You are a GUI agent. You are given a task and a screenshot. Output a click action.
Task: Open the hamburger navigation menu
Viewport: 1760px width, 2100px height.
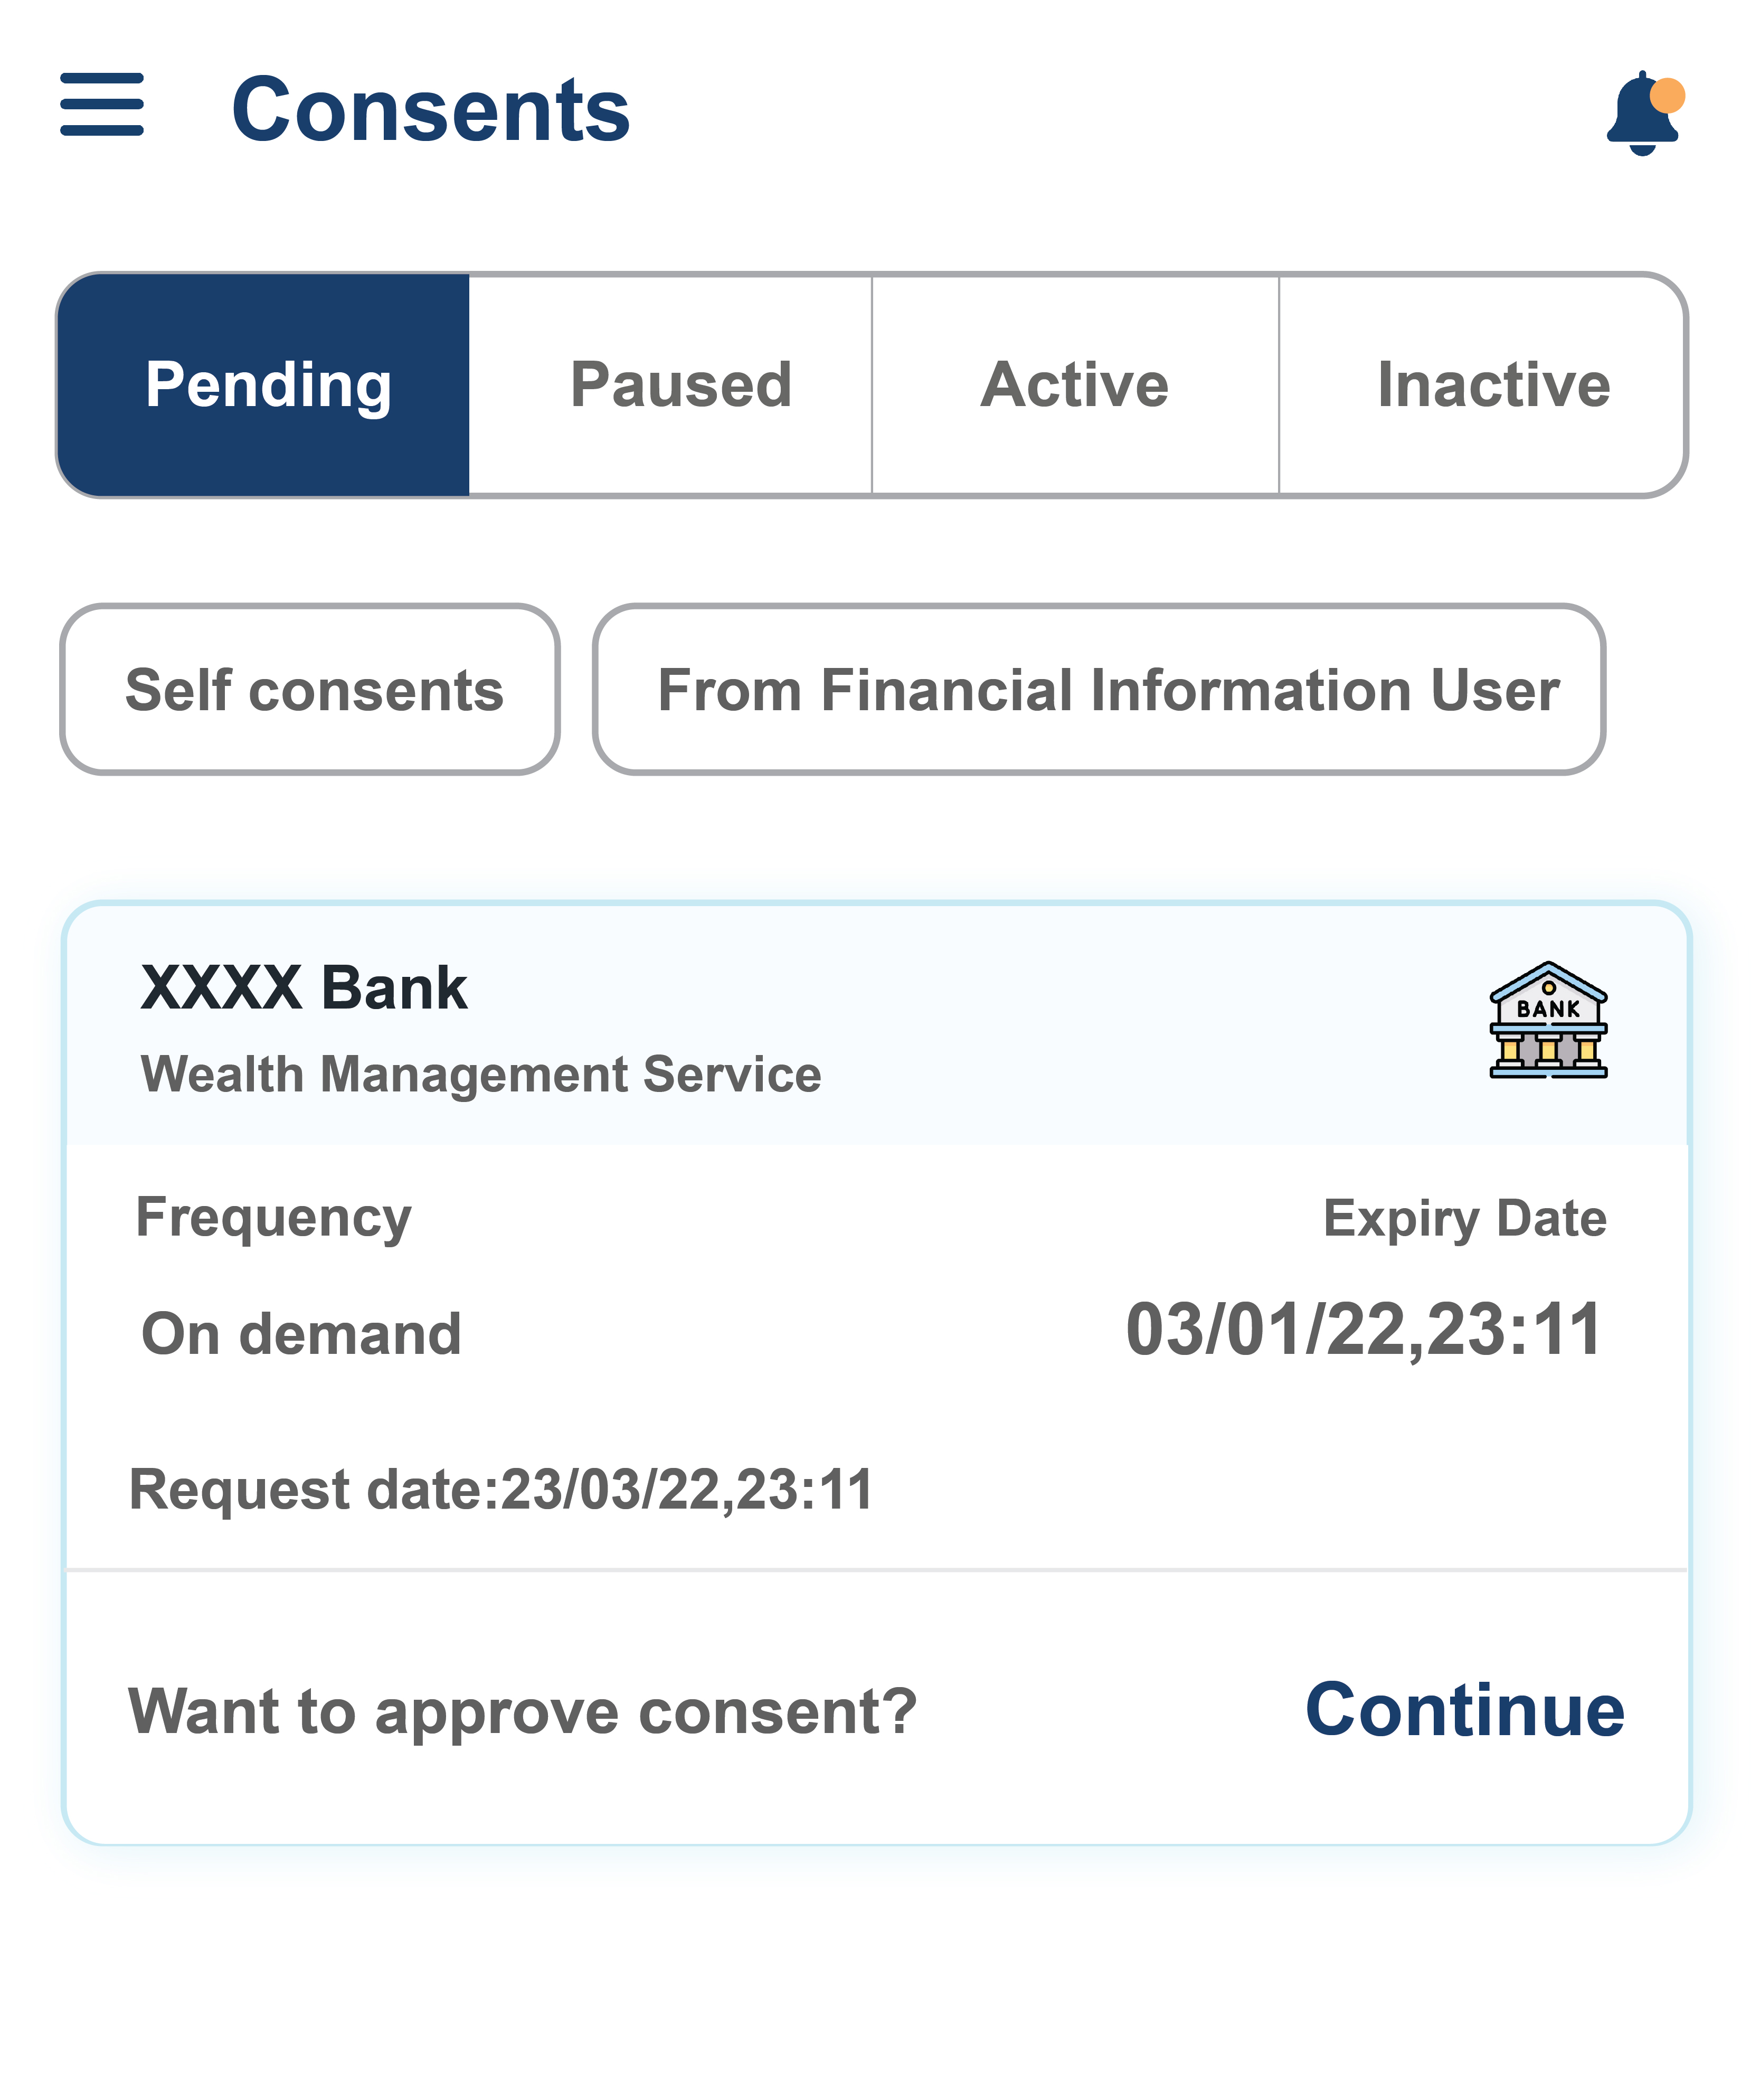(x=102, y=104)
